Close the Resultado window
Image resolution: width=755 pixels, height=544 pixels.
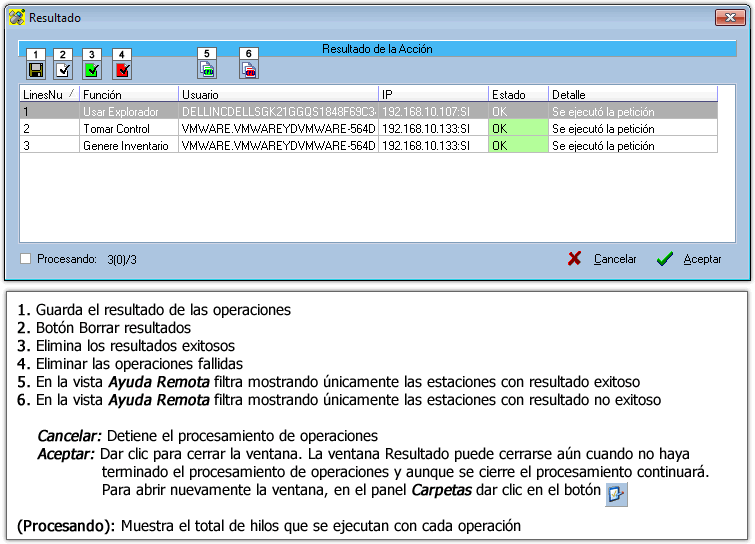pos(730,18)
